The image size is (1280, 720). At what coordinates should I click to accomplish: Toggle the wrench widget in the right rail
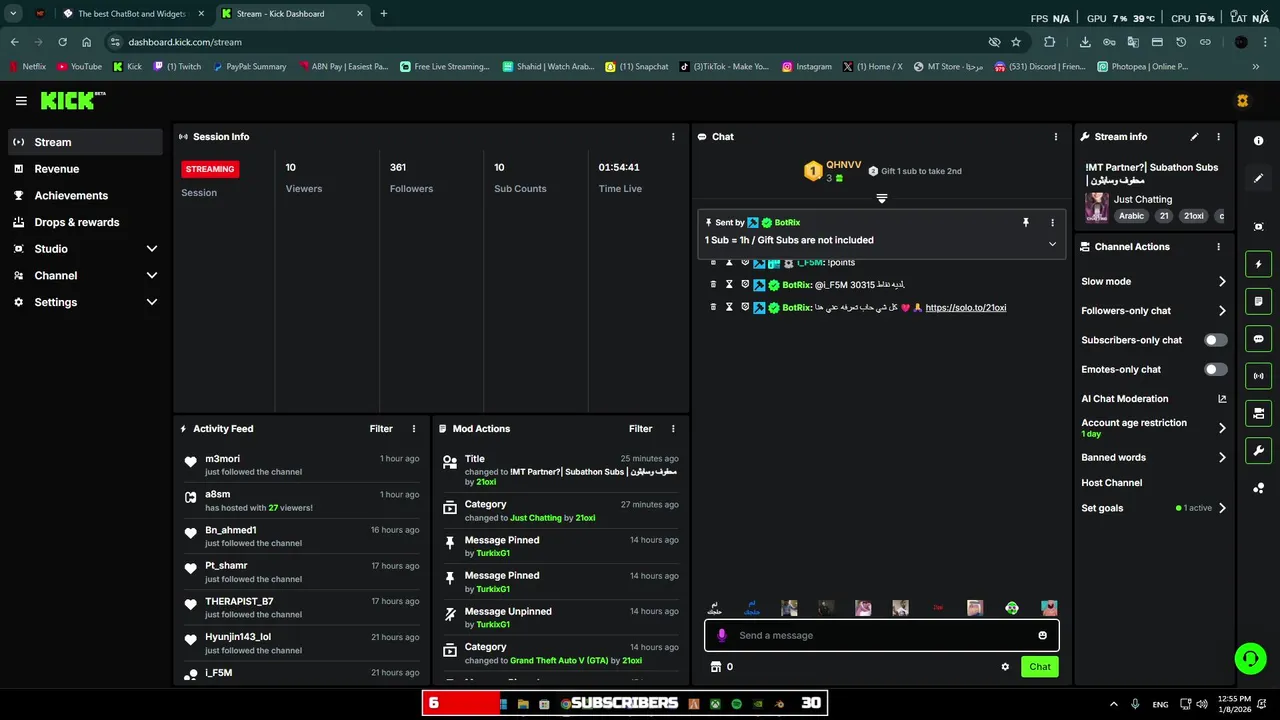tap(1259, 450)
